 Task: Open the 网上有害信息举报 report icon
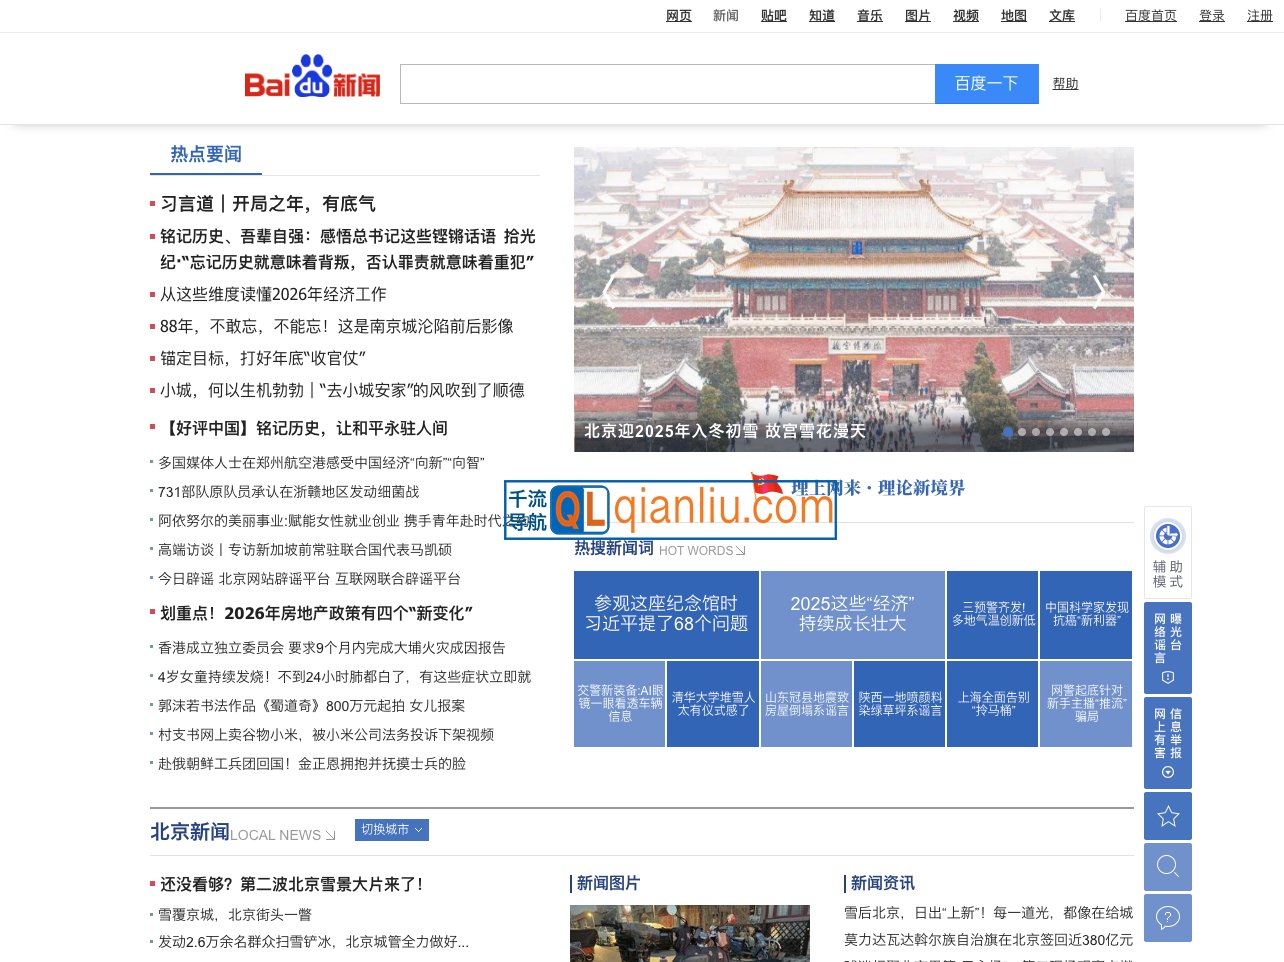(x=1167, y=742)
